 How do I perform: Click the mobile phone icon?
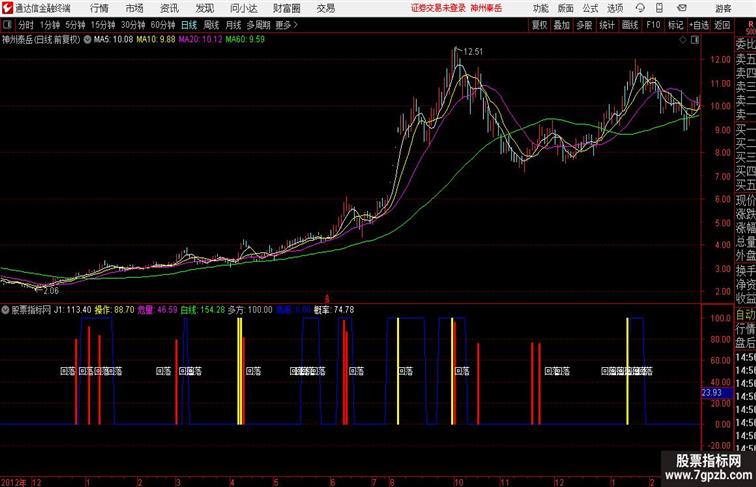tap(659, 8)
